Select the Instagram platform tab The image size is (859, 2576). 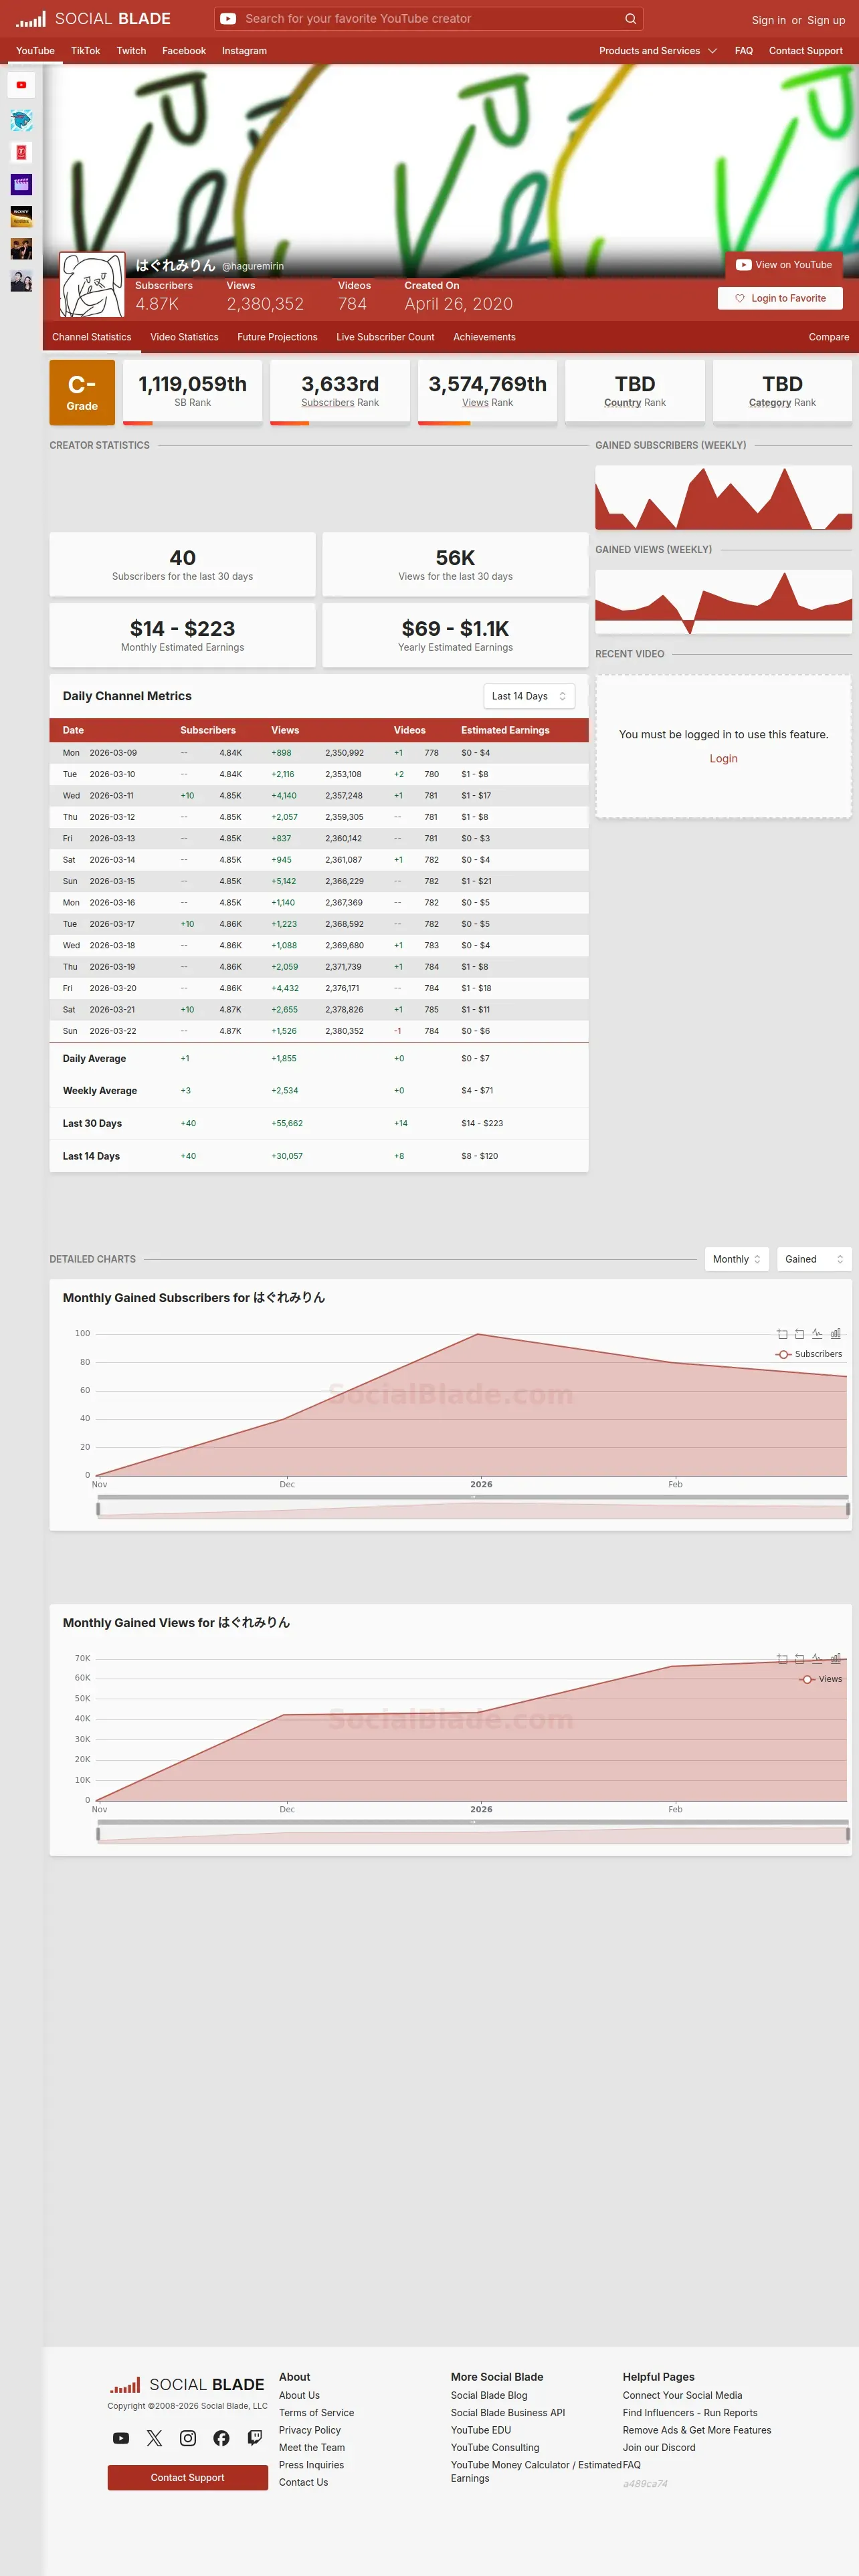click(x=244, y=51)
